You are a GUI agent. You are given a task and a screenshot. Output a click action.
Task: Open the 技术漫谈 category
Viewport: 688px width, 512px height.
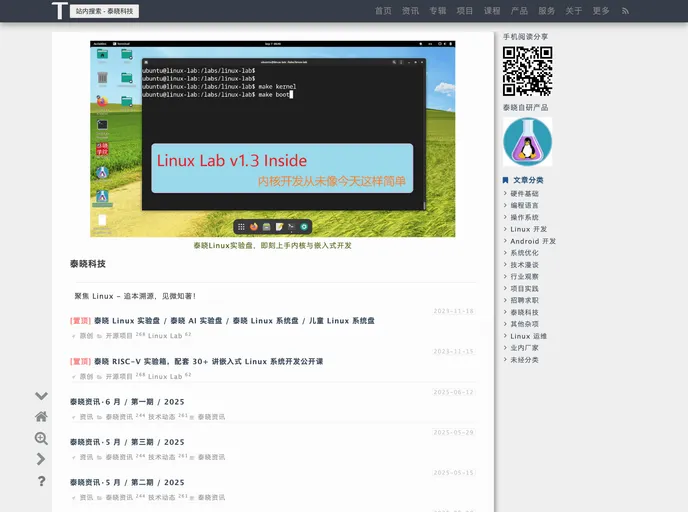pyautogui.click(x=524, y=265)
